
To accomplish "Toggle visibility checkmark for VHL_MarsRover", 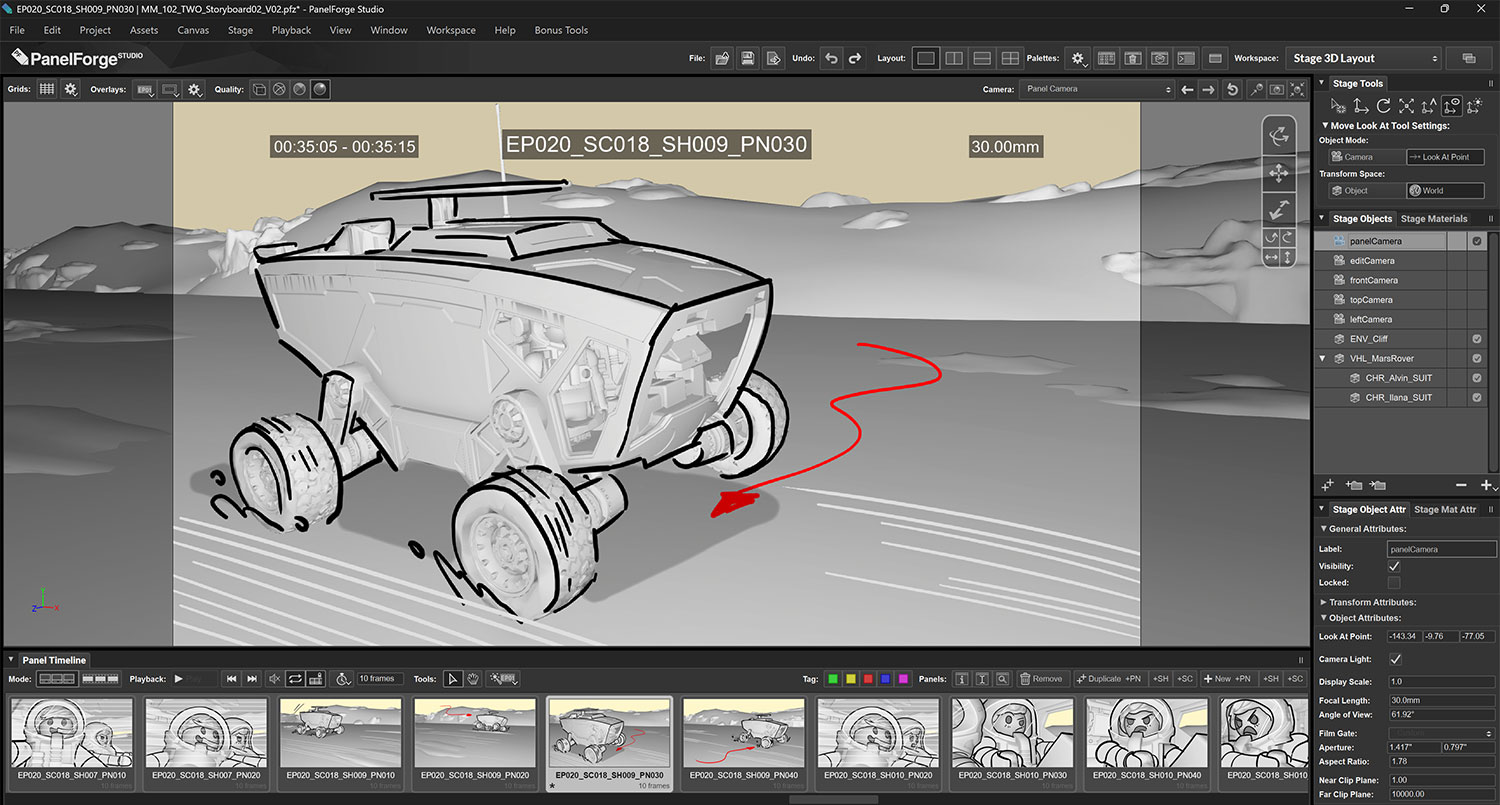I will point(1476,358).
